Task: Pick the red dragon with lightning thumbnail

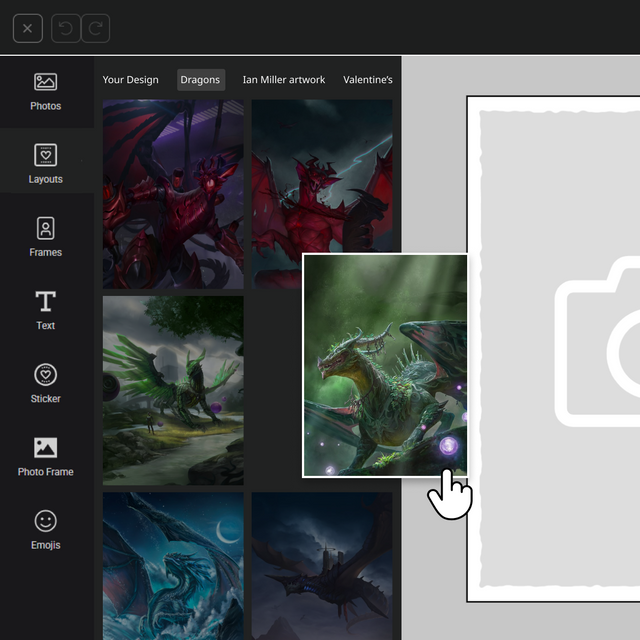Action: pos(322,176)
